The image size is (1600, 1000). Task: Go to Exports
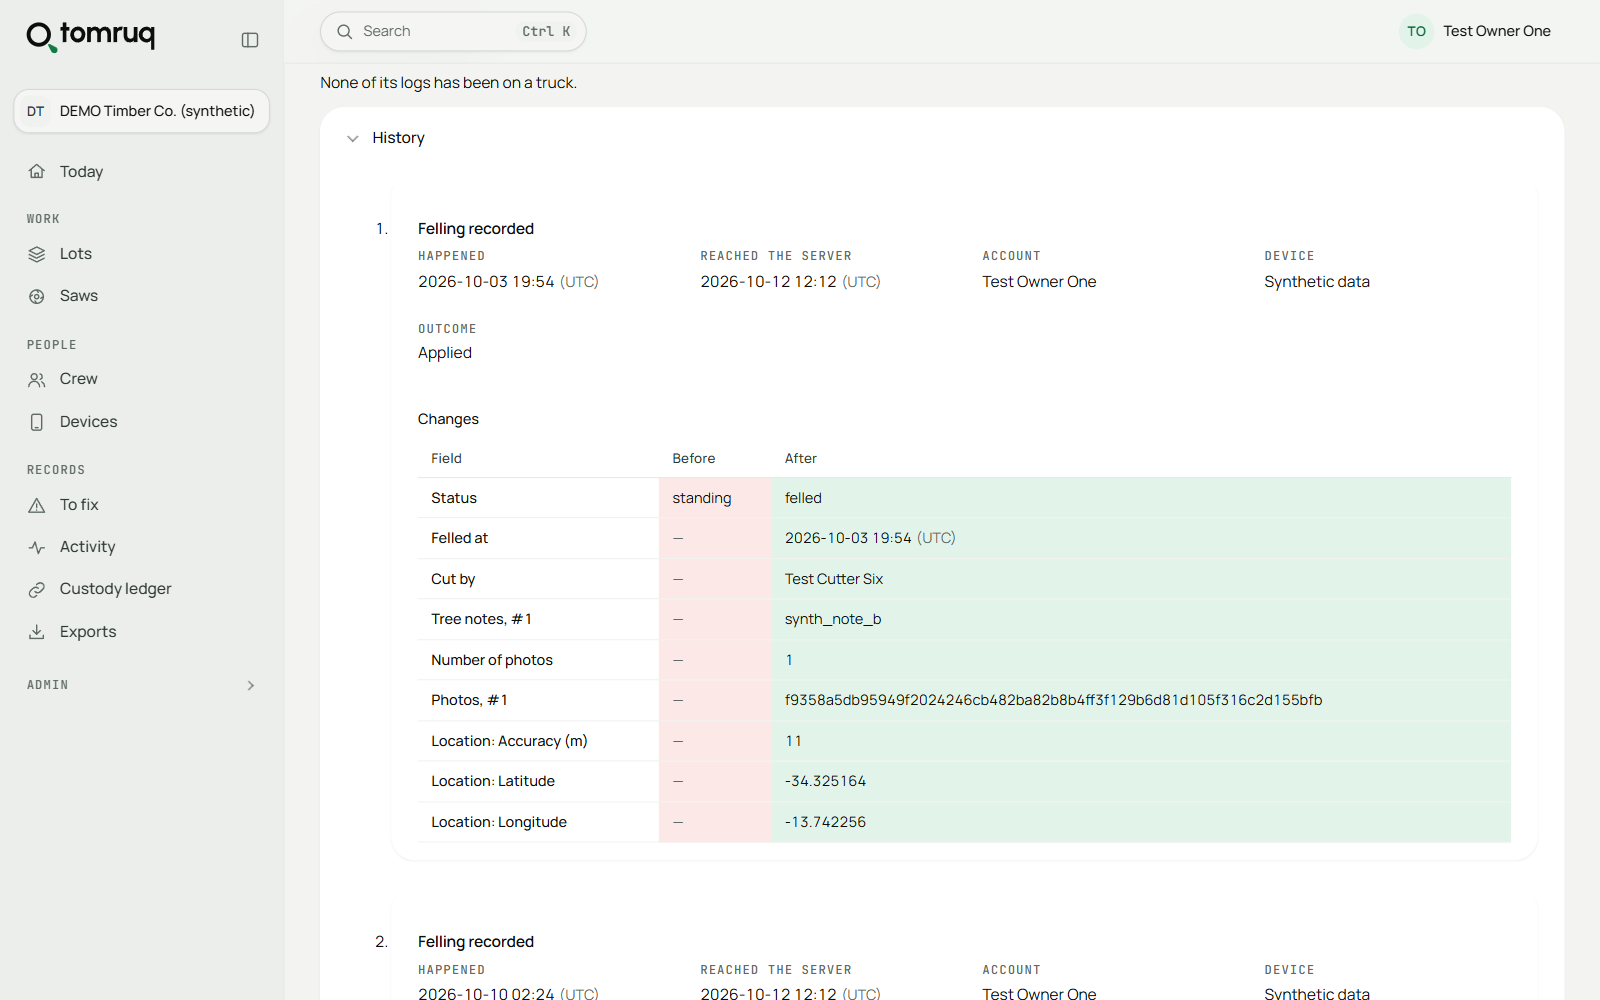pyautogui.click(x=141, y=632)
